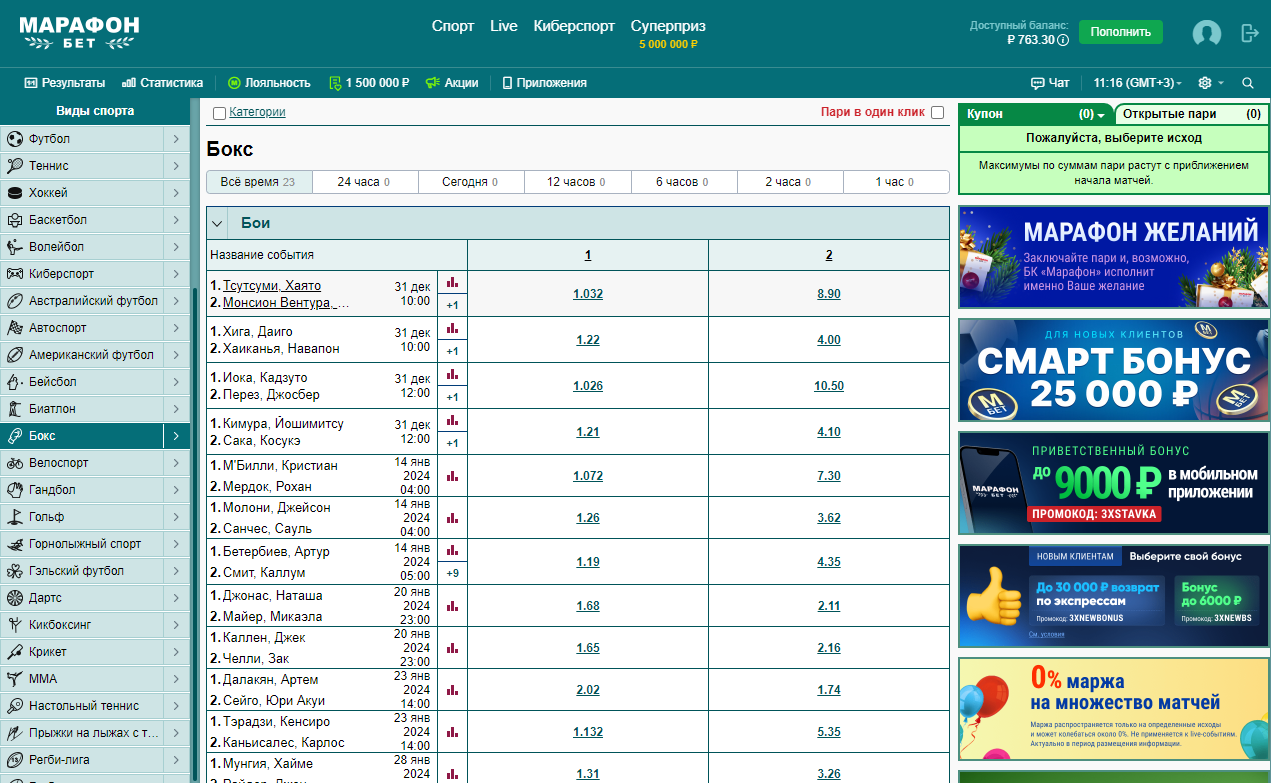
Task: Bet on odds 1.032 for Тсутсуми
Action: pyautogui.click(x=588, y=294)
